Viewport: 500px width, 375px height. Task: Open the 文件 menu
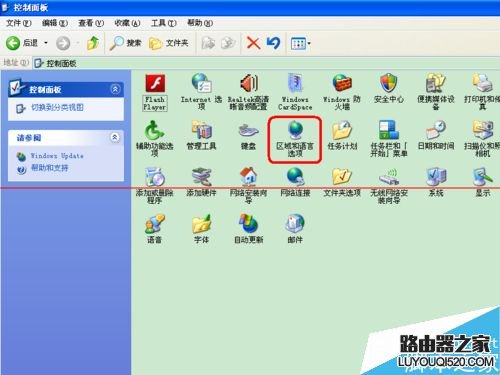[19, 23]
